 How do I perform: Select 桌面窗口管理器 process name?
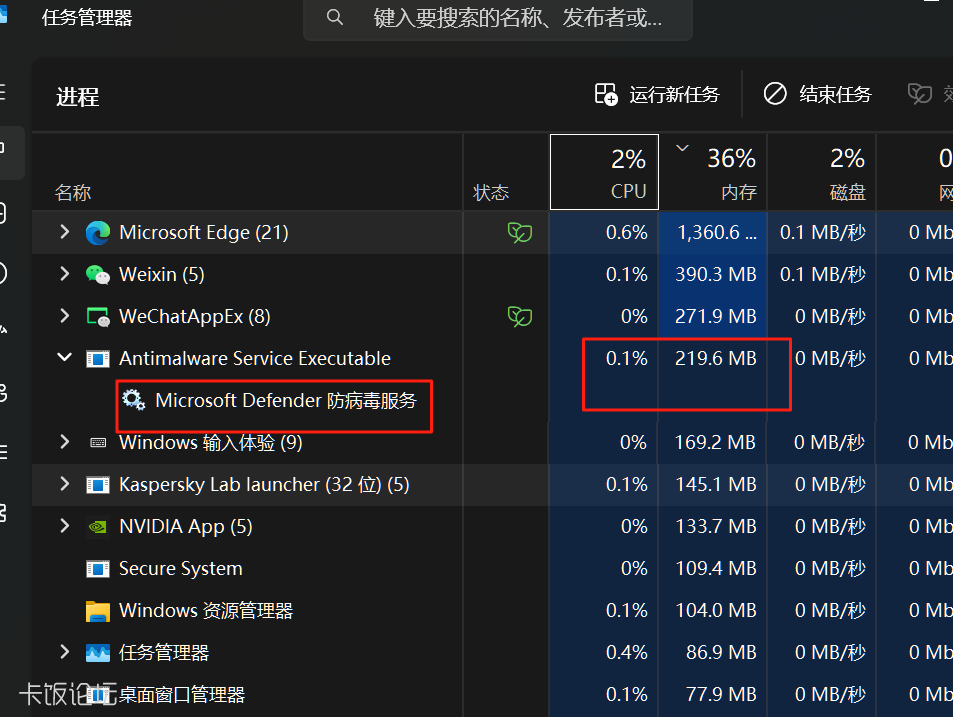coord(182,694)
